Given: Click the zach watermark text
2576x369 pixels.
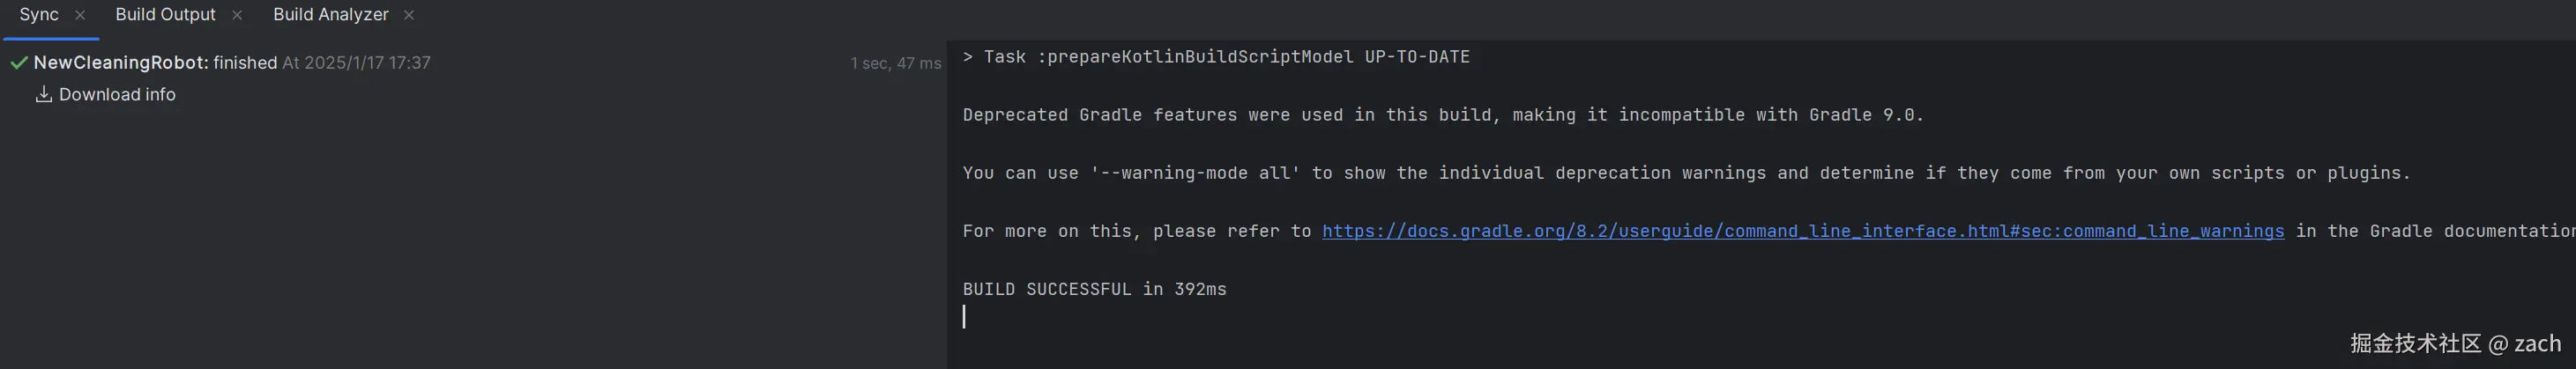Looking at the screenshot, I should (x=2538, y=344).
